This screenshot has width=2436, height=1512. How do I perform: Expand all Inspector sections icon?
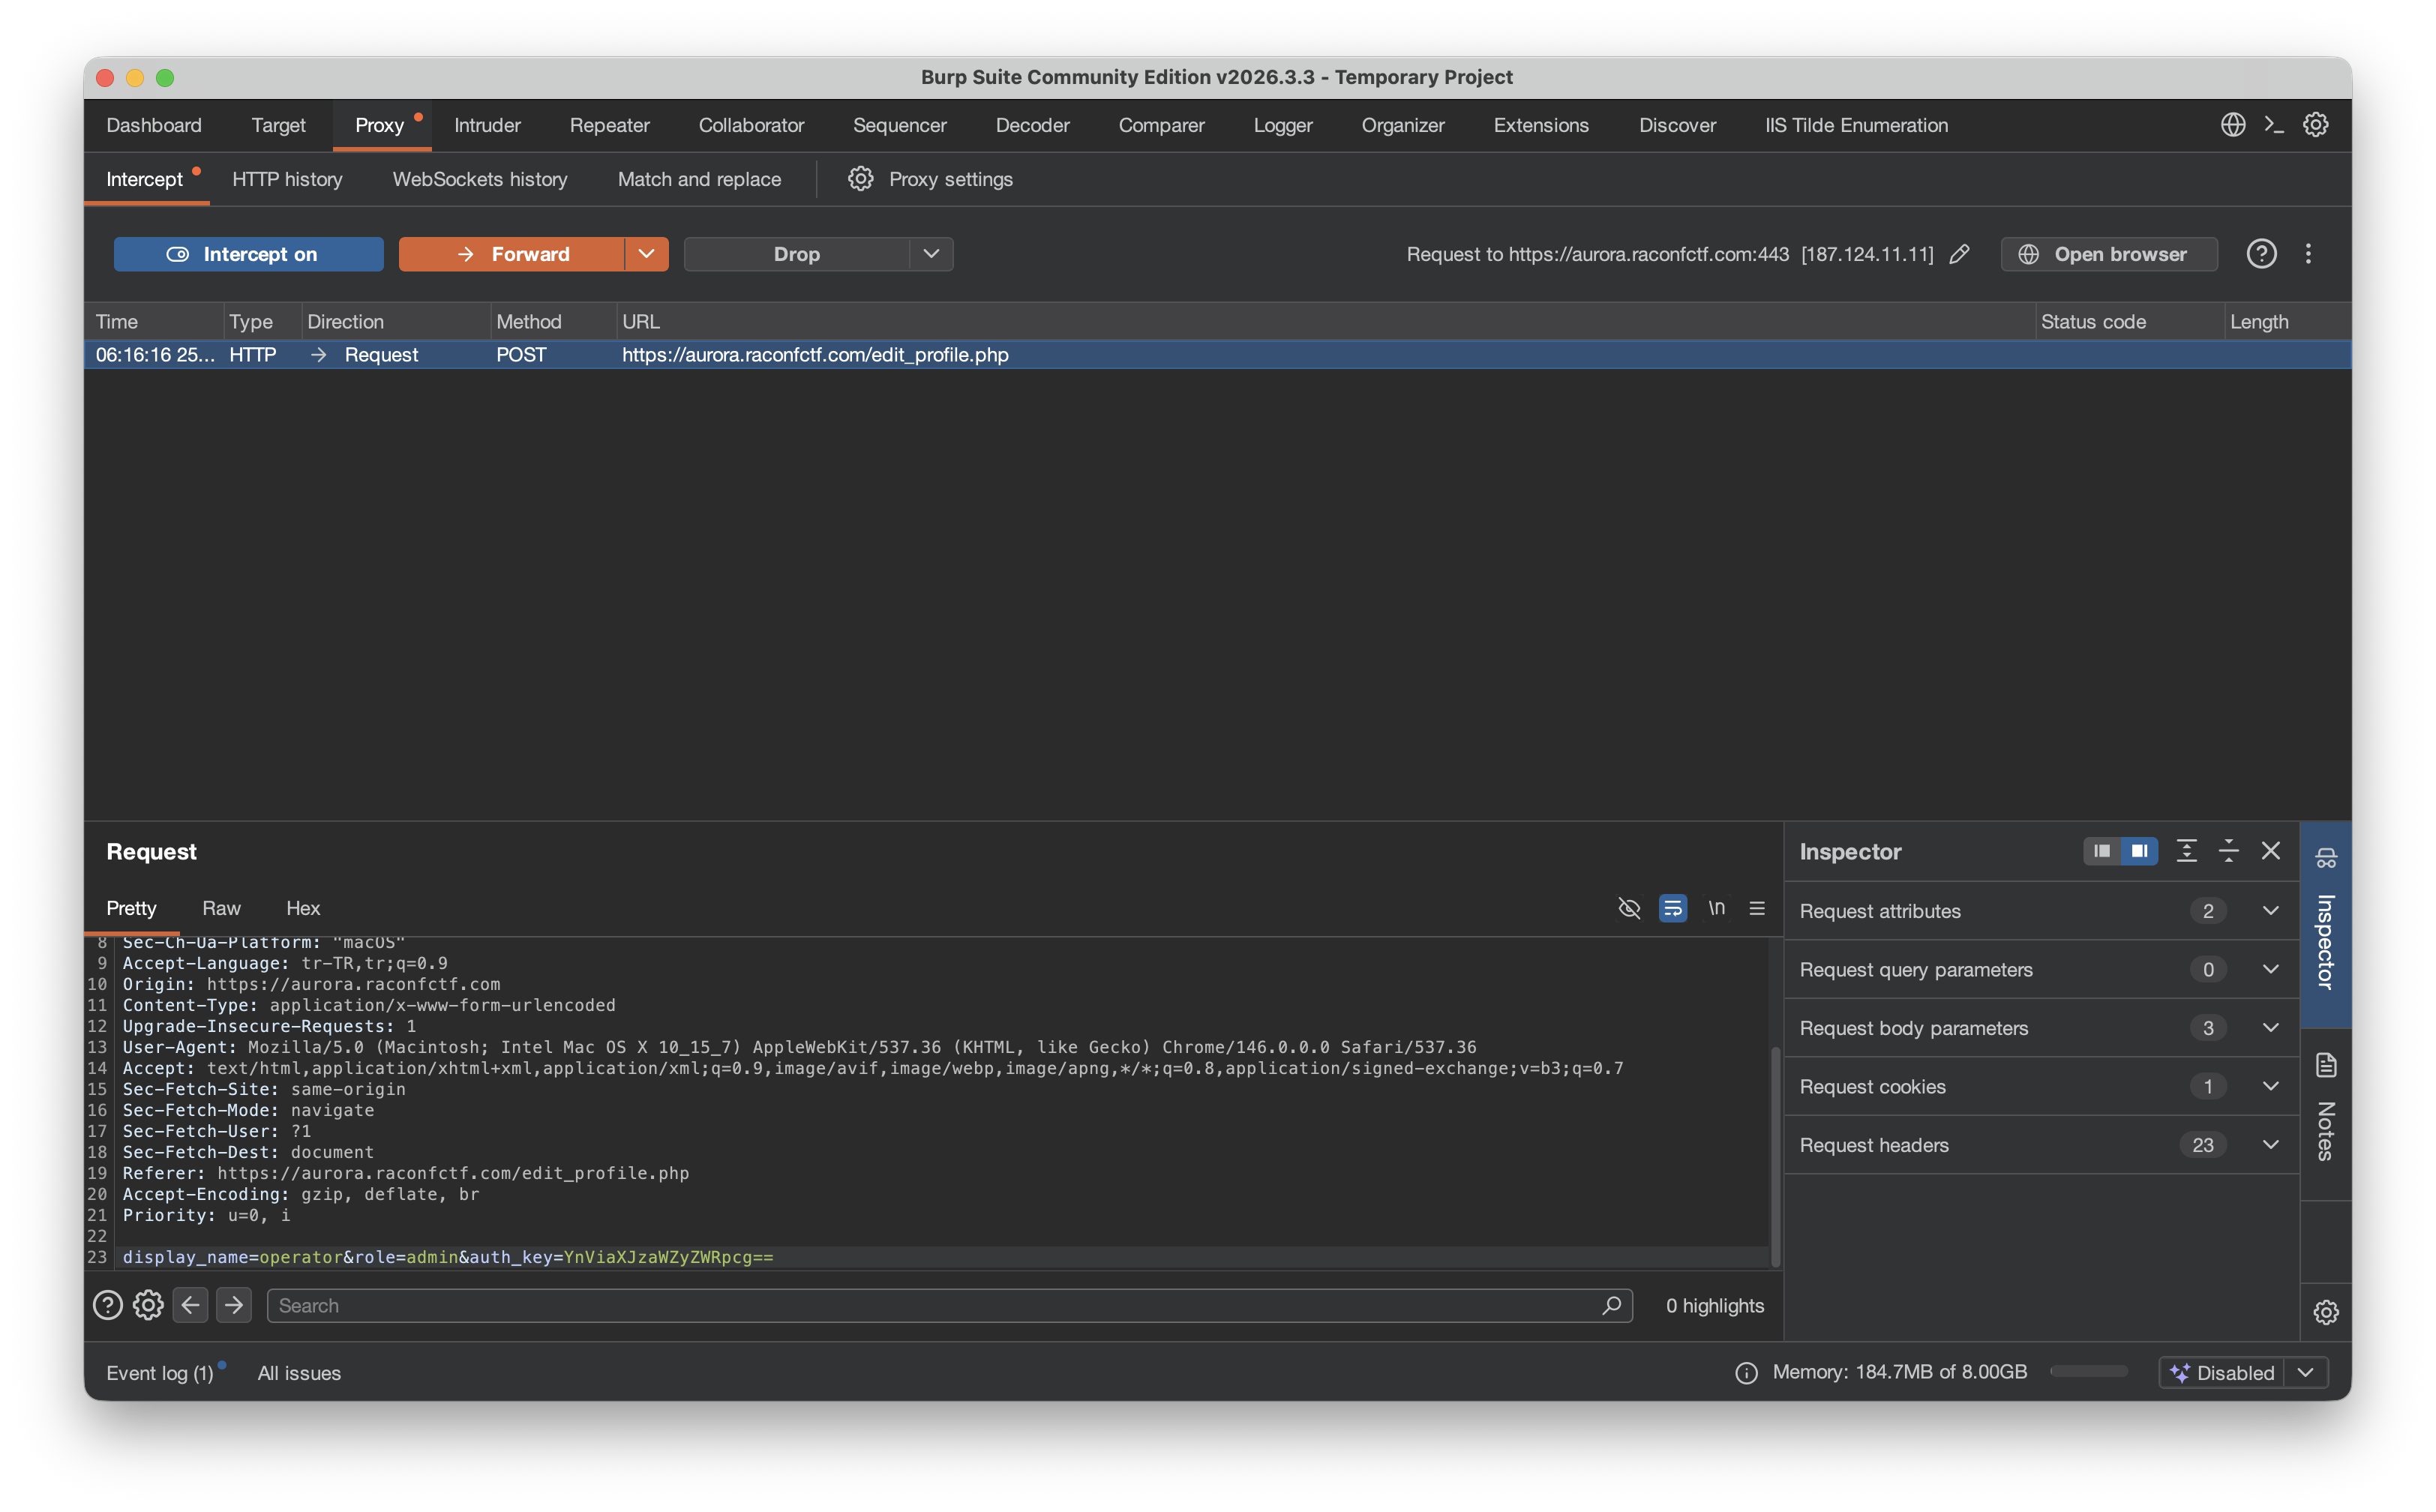2187,851
